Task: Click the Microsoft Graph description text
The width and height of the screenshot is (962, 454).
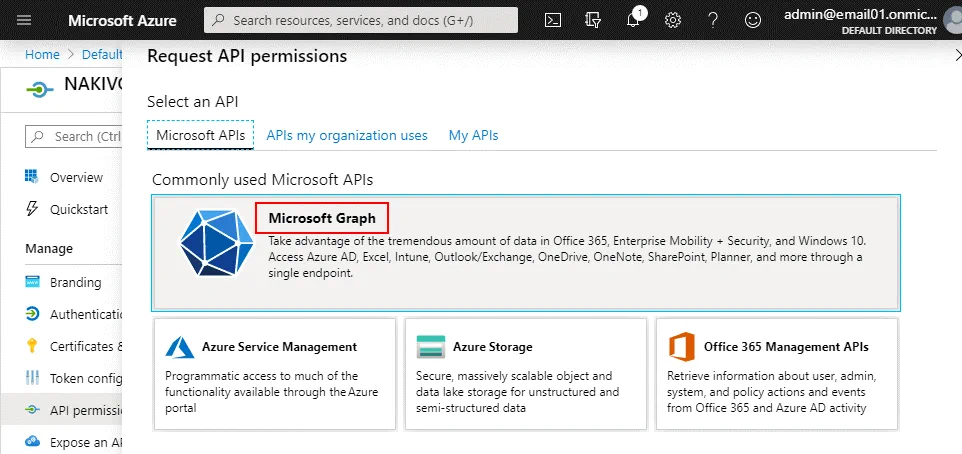Action: [x=567, y=257]
